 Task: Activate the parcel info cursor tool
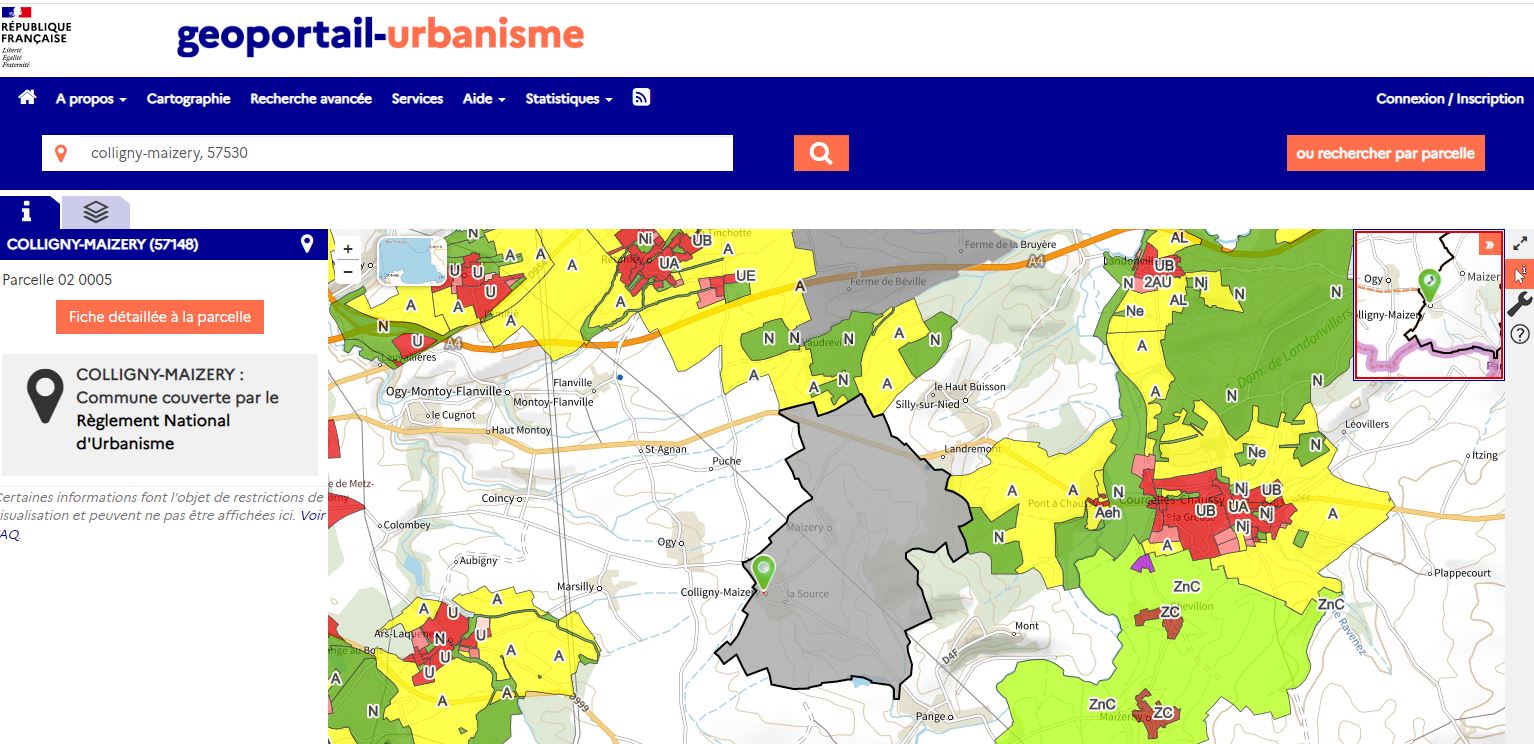pos(1520,273)
